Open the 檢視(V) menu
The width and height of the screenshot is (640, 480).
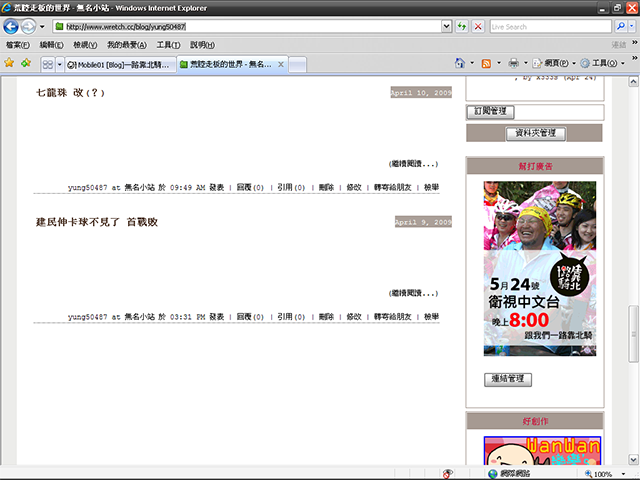(x=85, y=45)
